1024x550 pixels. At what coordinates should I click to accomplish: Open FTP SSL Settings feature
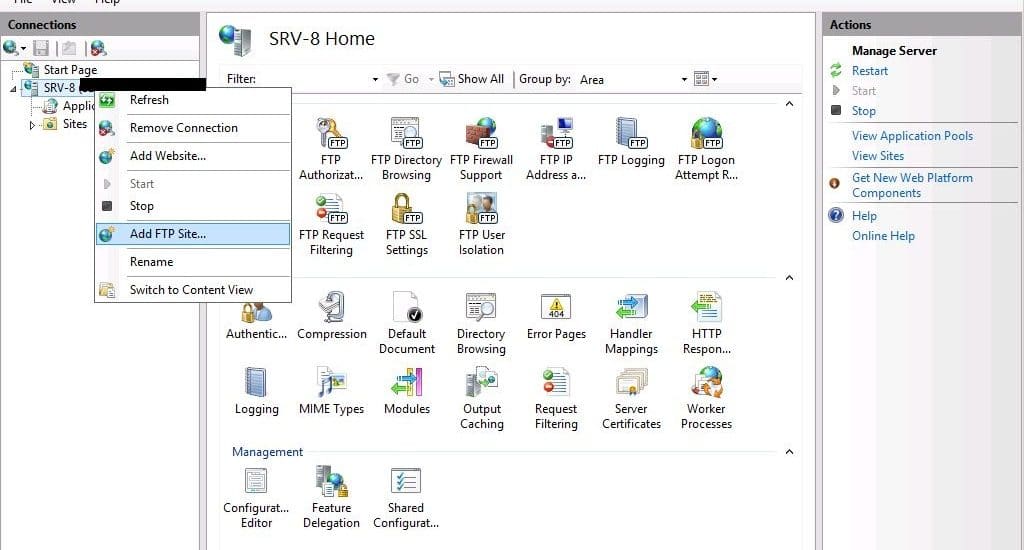406,224
